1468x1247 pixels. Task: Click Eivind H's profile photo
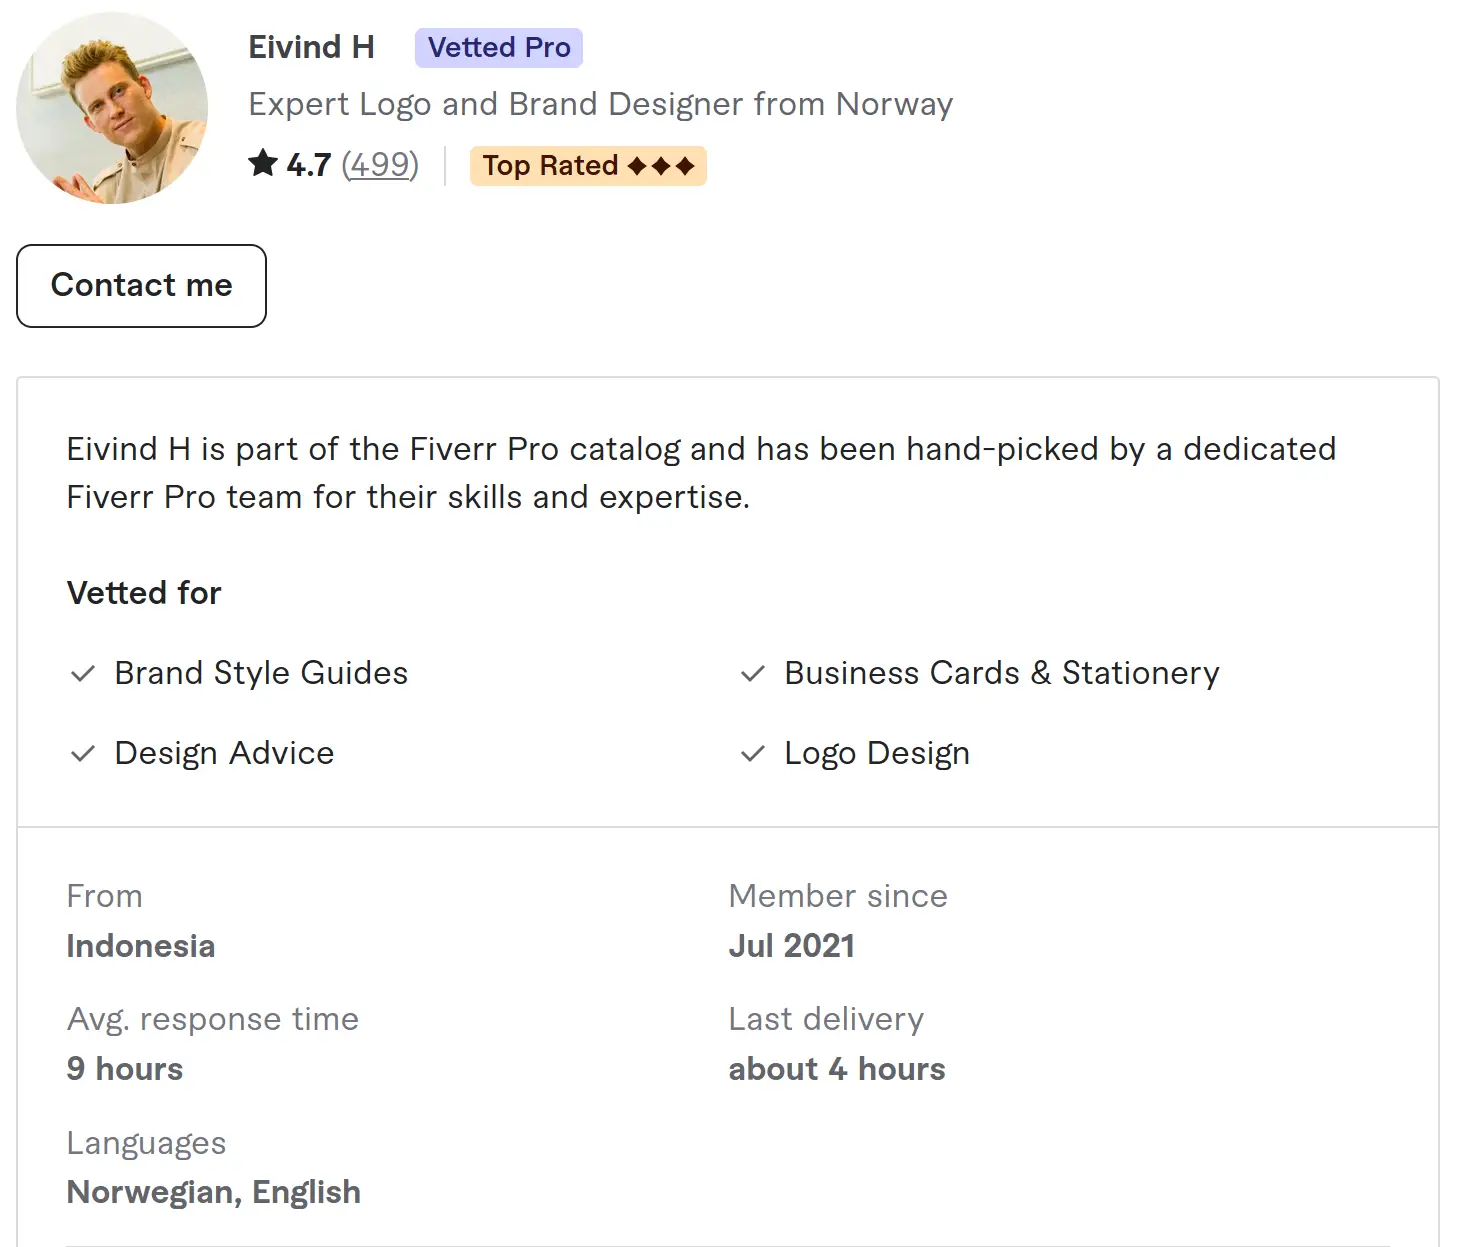(x=112, y=108)
